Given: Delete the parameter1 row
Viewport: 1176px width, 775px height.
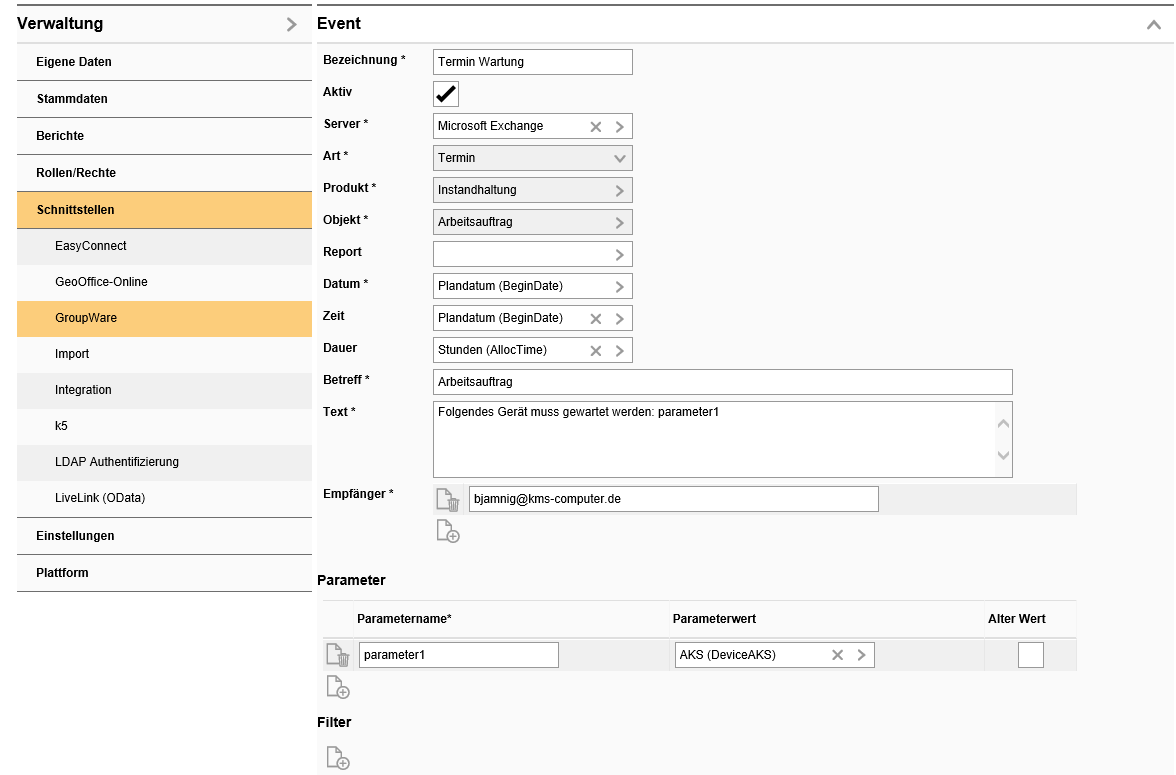Looking at the screenshot, I should pos(337,654).
